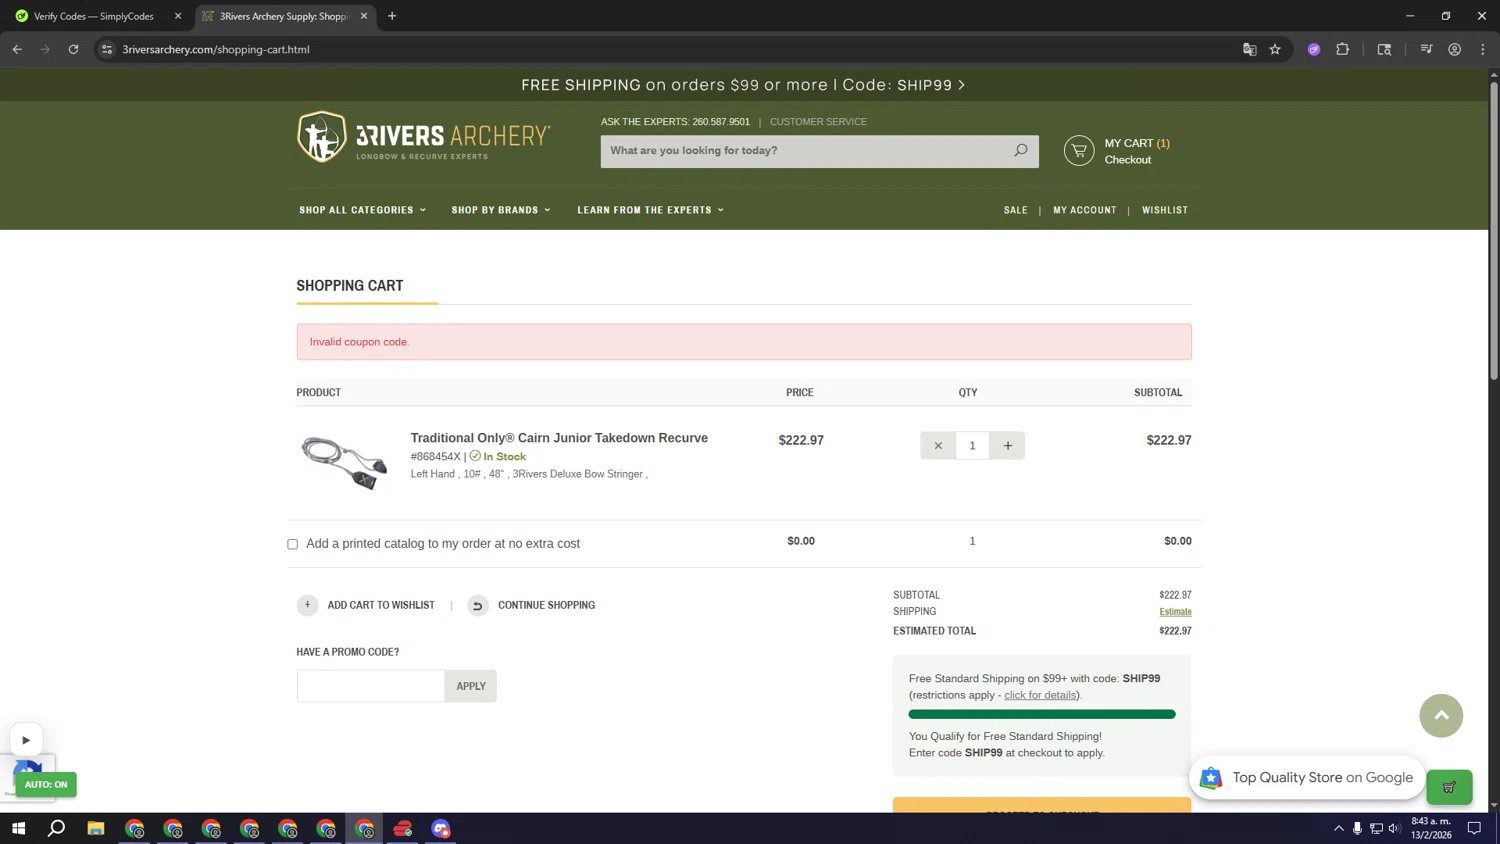The image size is (1500, 844).
Task: Increase quantity with the plus button
Action: [x=1007, y=445]
